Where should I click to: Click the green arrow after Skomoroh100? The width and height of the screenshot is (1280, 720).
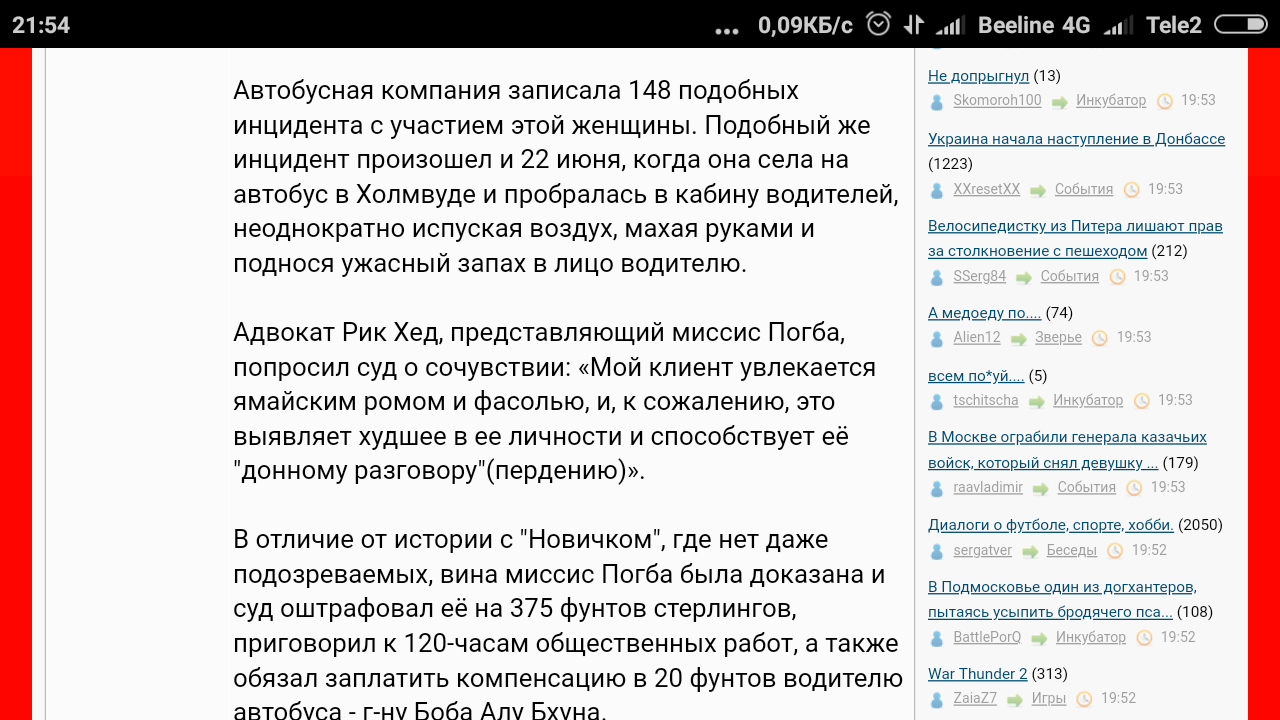click(x=1059, y=102)
